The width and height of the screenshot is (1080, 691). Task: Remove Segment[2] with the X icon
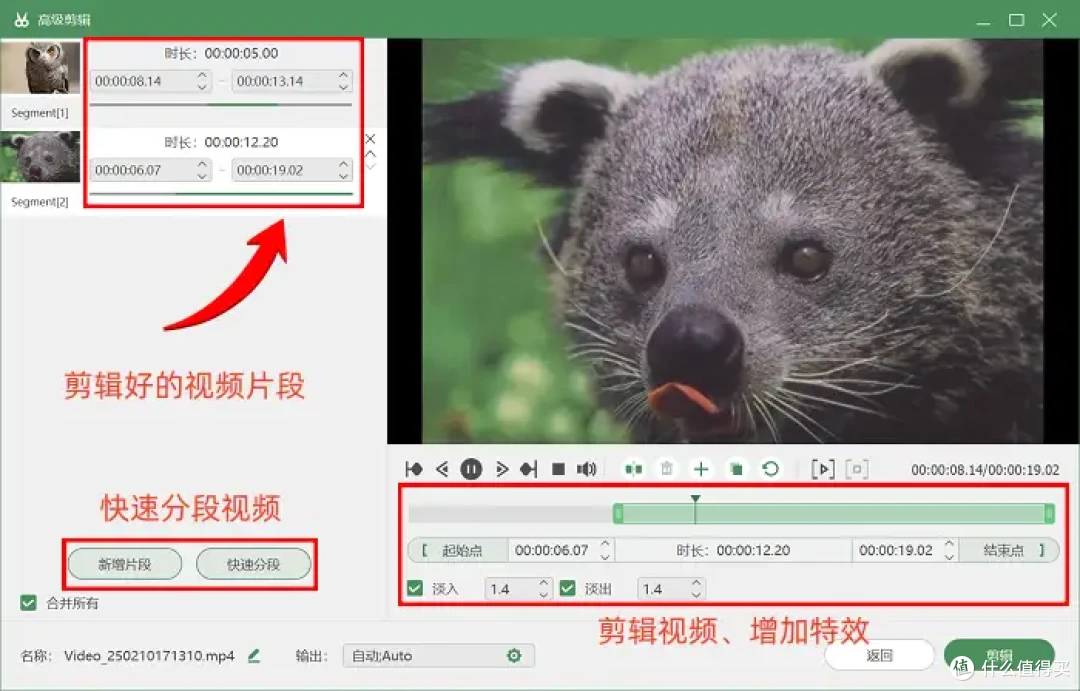[370, 138]
